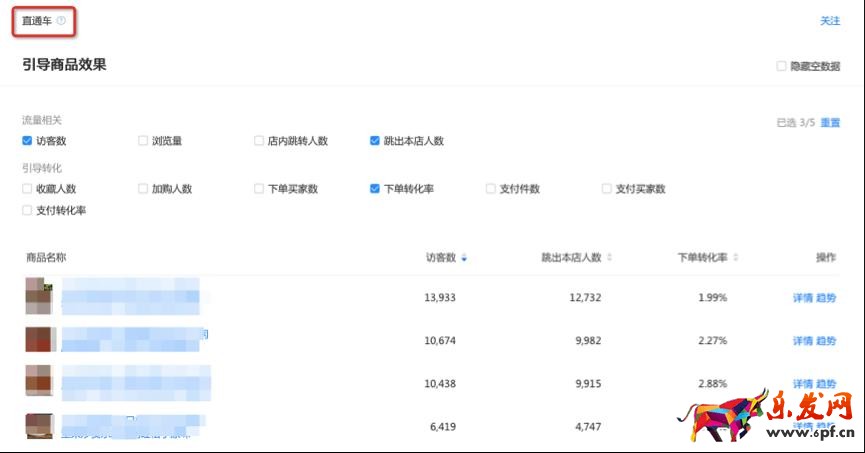This screenshot has height=453, width=865.
Task: Uncheck the 跳出本店人数 checkbox
Action: [x=375, y=141]
